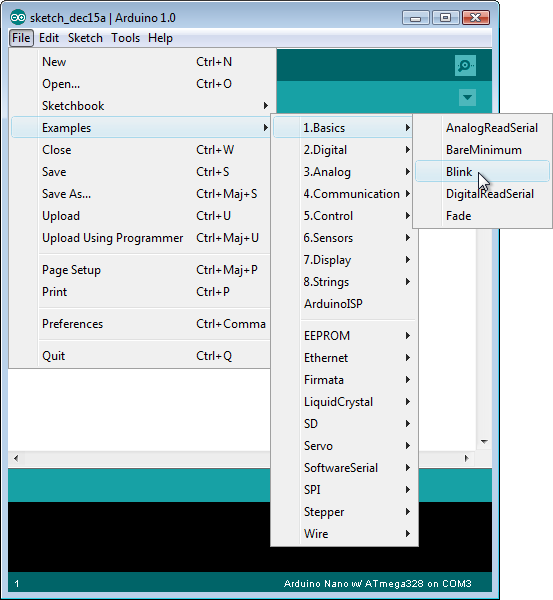Choose Upload Using Programmer
Image resolution: width=553 pixels, height=600 pixels.
140,238
